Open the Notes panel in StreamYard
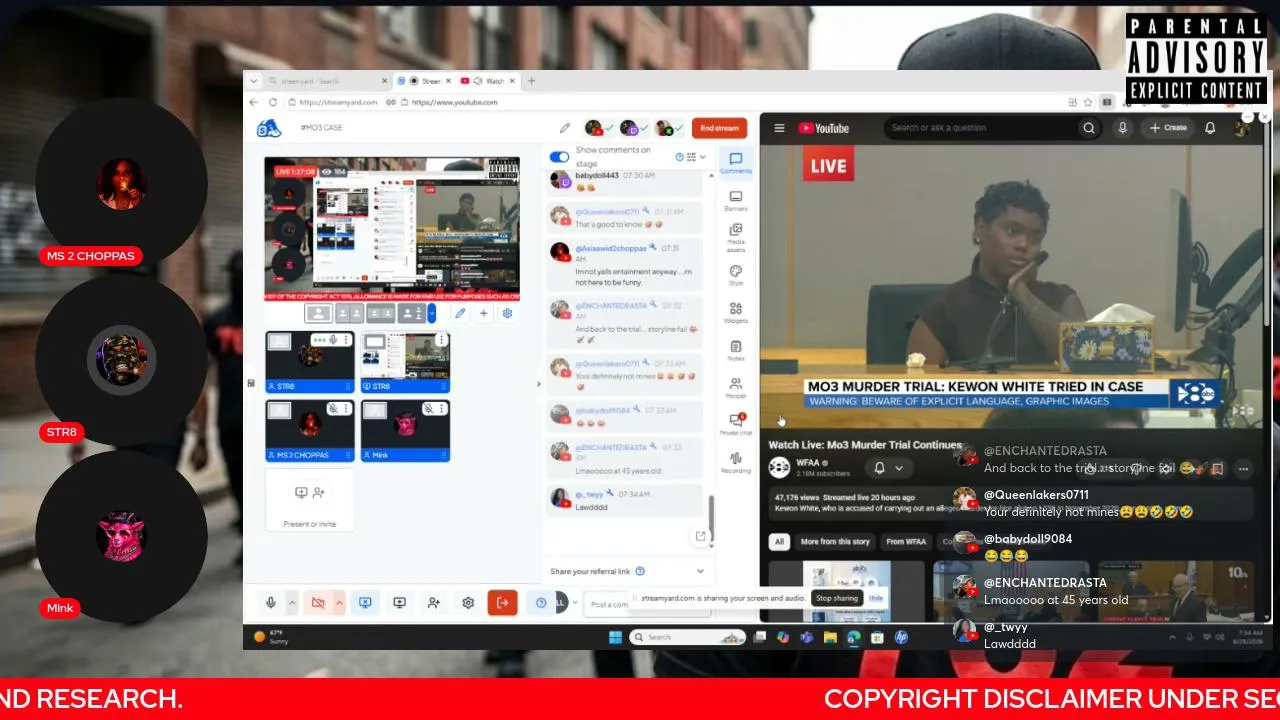 click(x=735, y=350)
